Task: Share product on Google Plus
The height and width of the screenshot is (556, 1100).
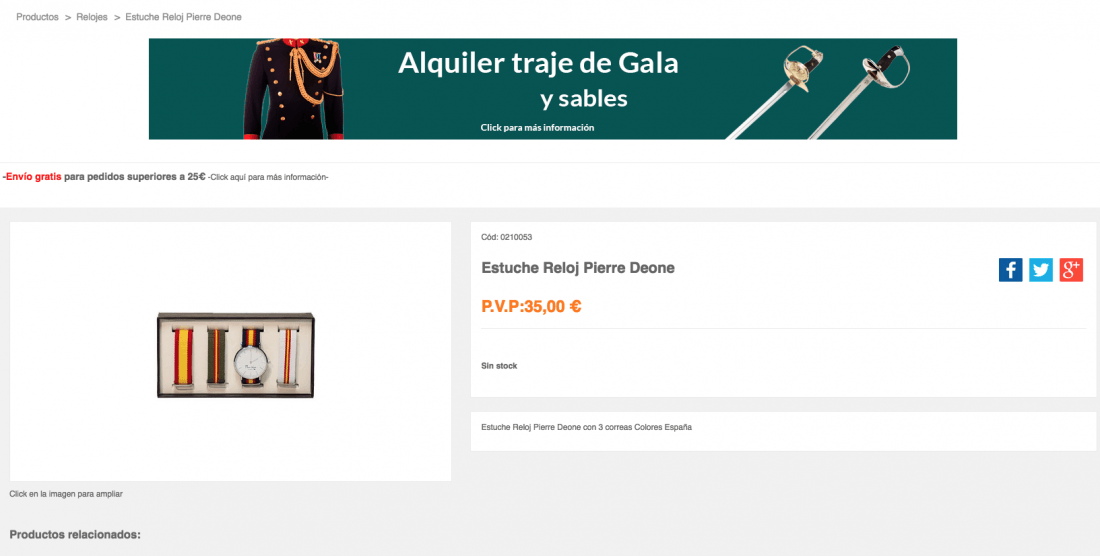Action: point(1071,270)
